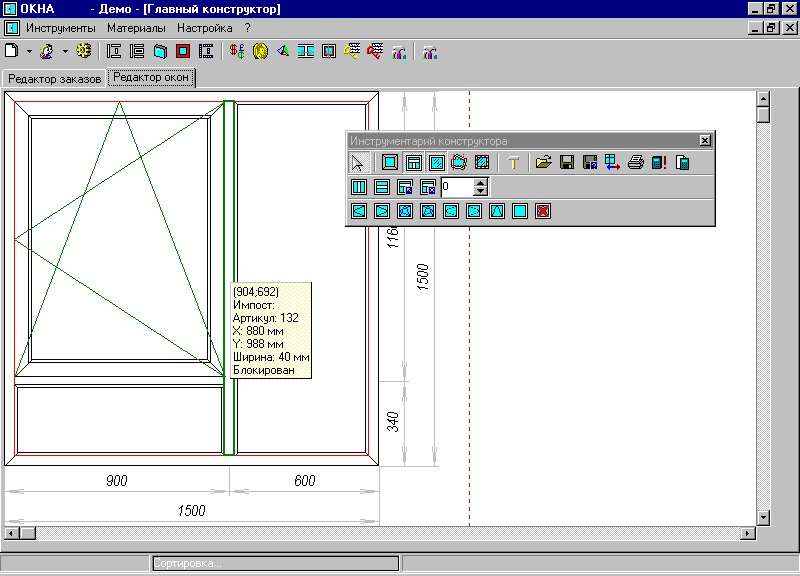Increase value with the spinner up arrow
Image resolution: width=800 pixels, height=576 pixels.
click(x=481, y=182)
